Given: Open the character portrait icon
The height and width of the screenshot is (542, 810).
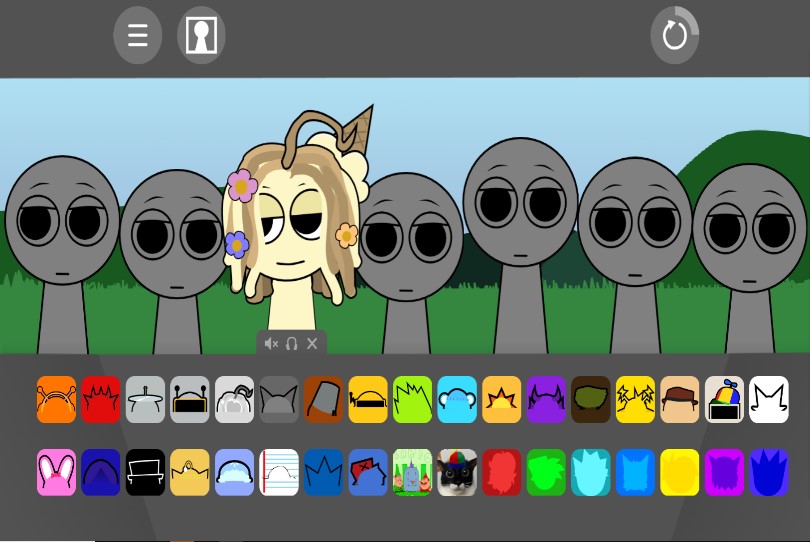Looking at the screenshot, I should tap(201, 35).
